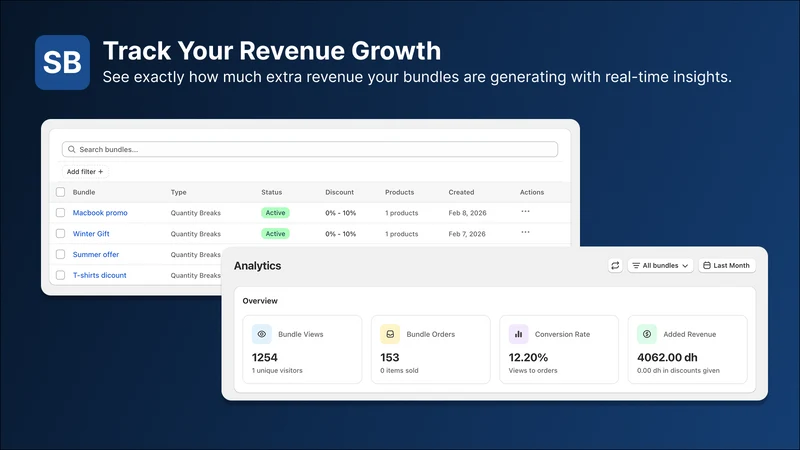Click the Bundle Orders inbox icon
Viewport: 800px width, 450px height.
click(390, 334)
